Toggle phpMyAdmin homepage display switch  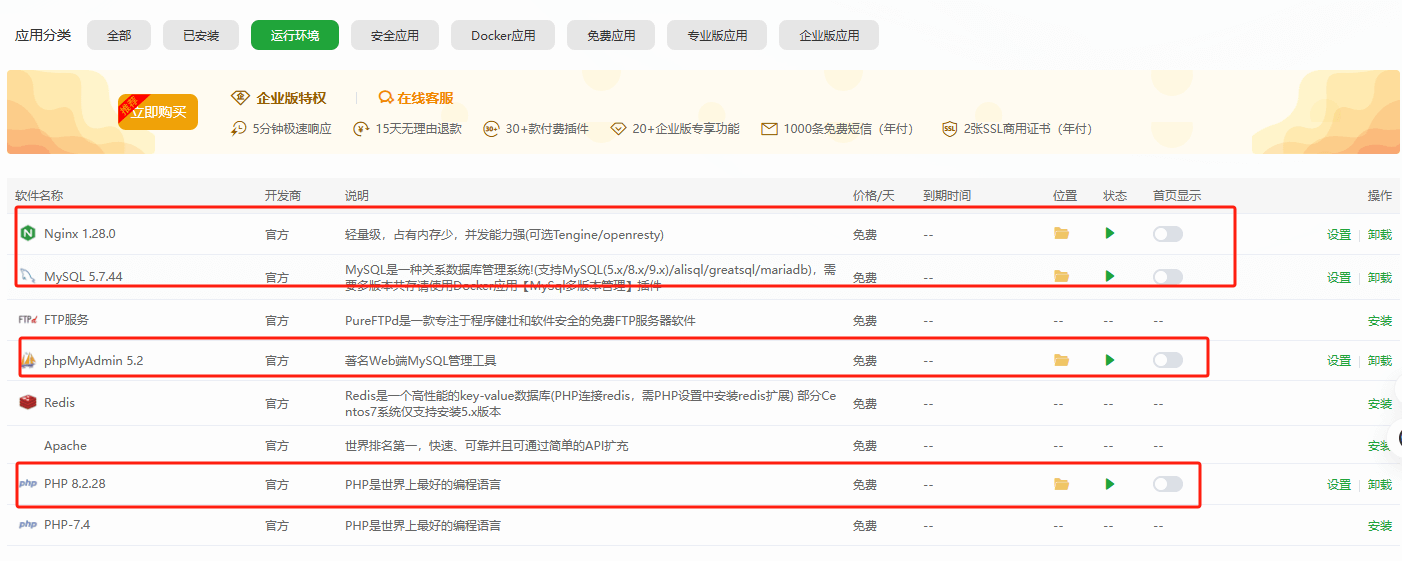click(1167, 360)
